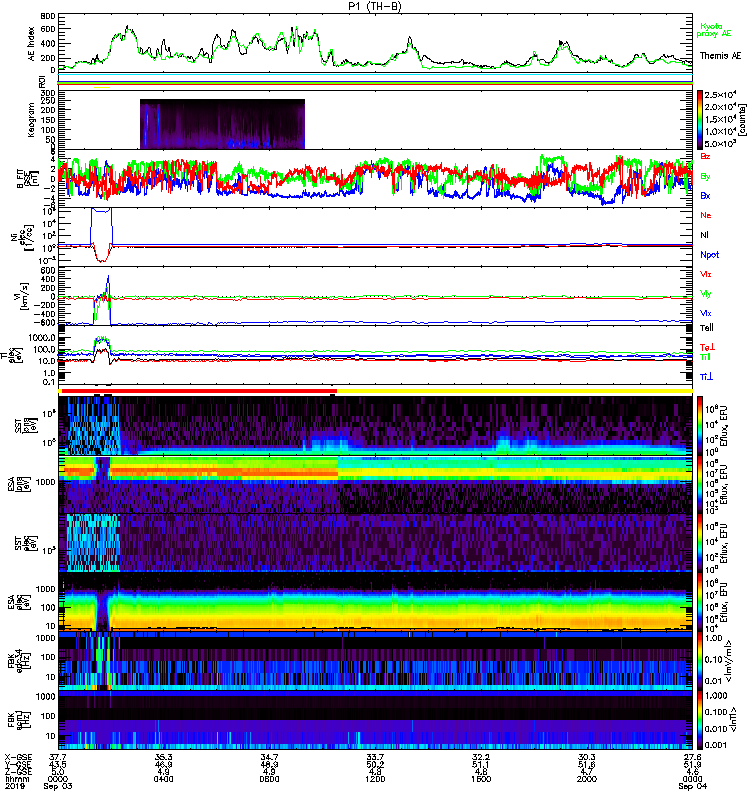The width and height of the screenshot is (750, 800).
Task: Click the keogram counts color bar
Action: 700,120
